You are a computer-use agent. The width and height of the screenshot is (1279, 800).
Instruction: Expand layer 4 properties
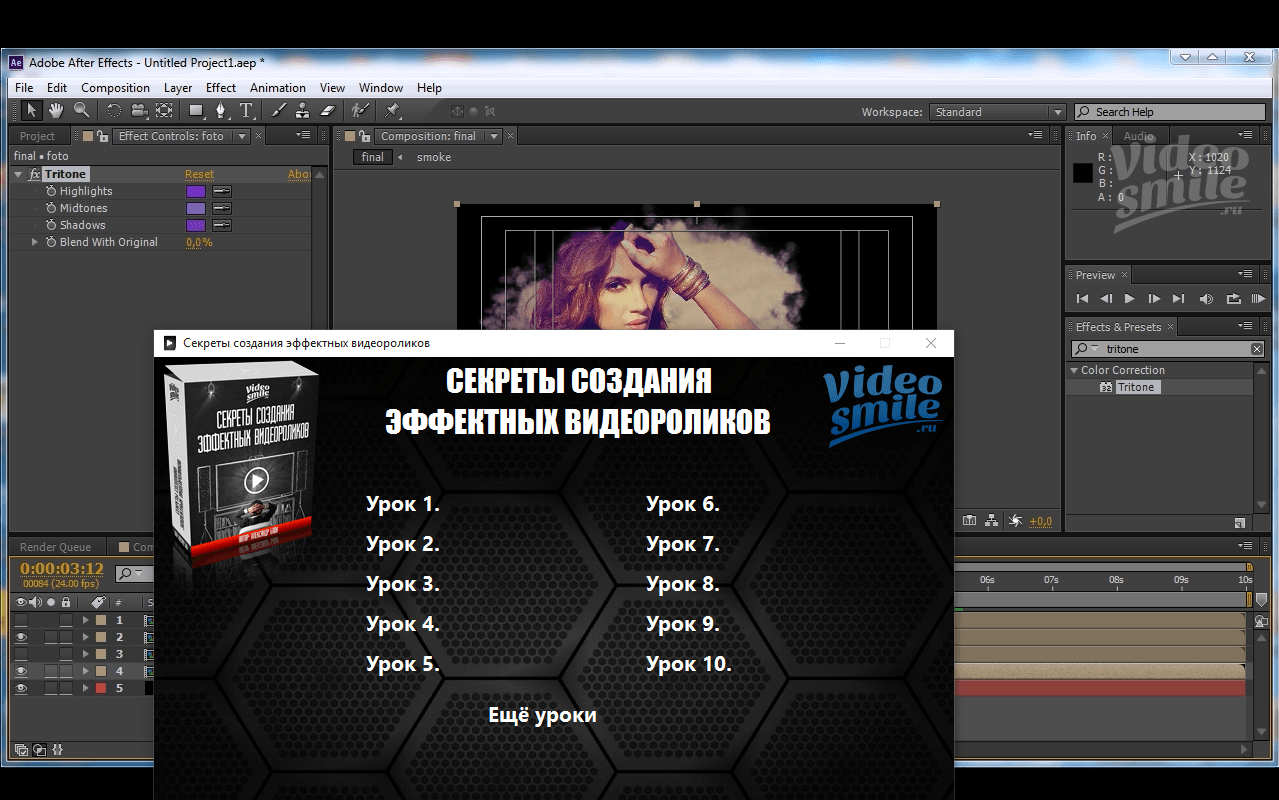coord(86,671)
